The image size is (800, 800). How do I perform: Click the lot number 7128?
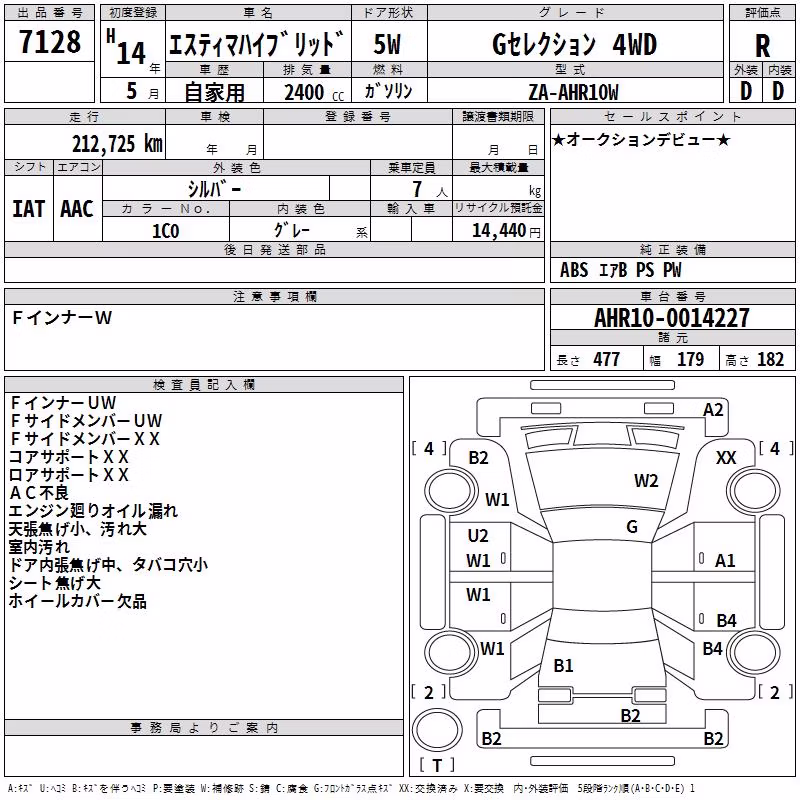[49, 41]
